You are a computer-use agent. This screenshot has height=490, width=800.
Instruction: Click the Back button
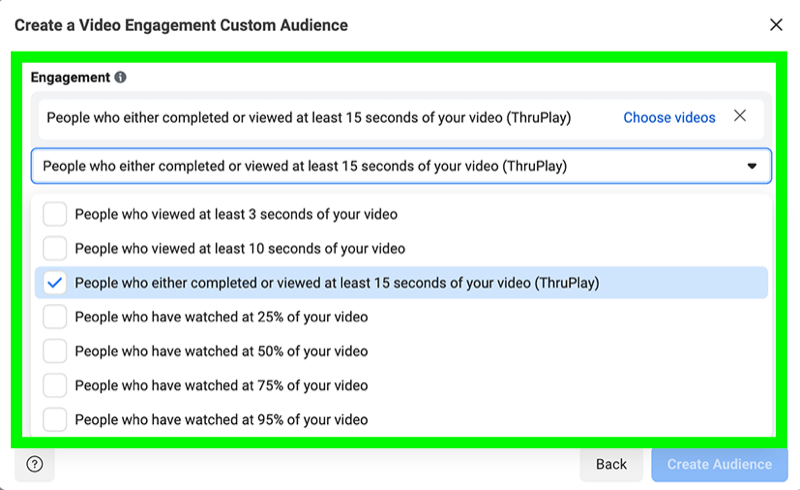611,464
